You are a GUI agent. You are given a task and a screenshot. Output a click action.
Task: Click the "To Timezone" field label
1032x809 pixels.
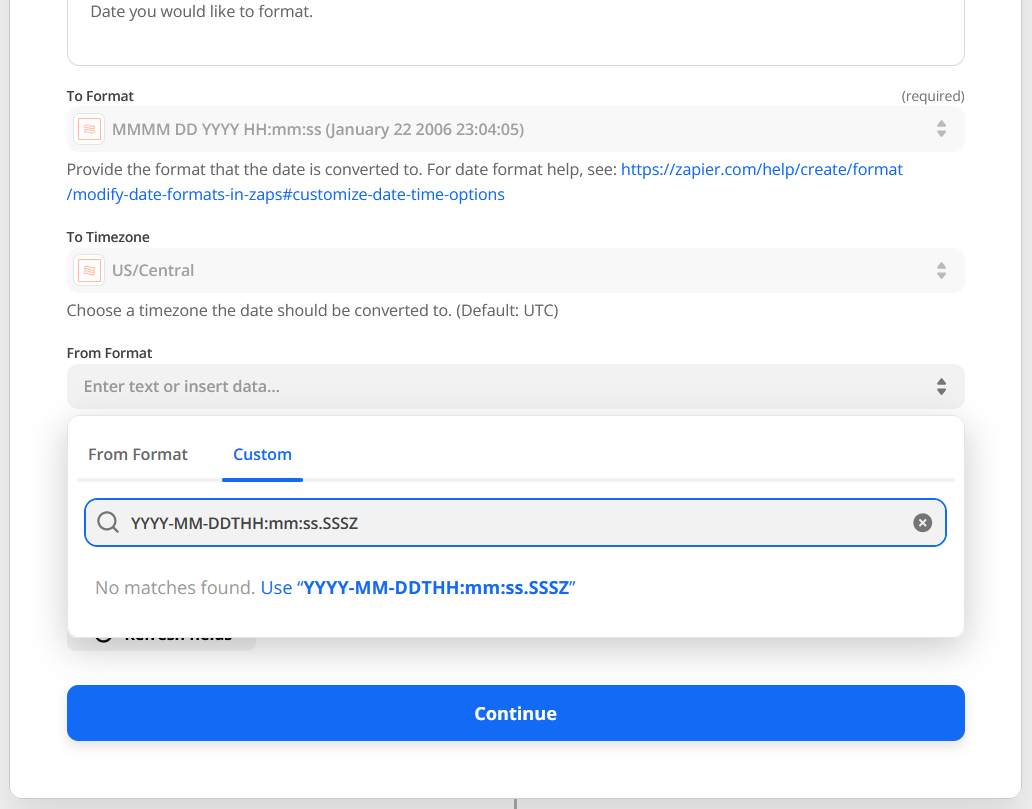(108, 237)
